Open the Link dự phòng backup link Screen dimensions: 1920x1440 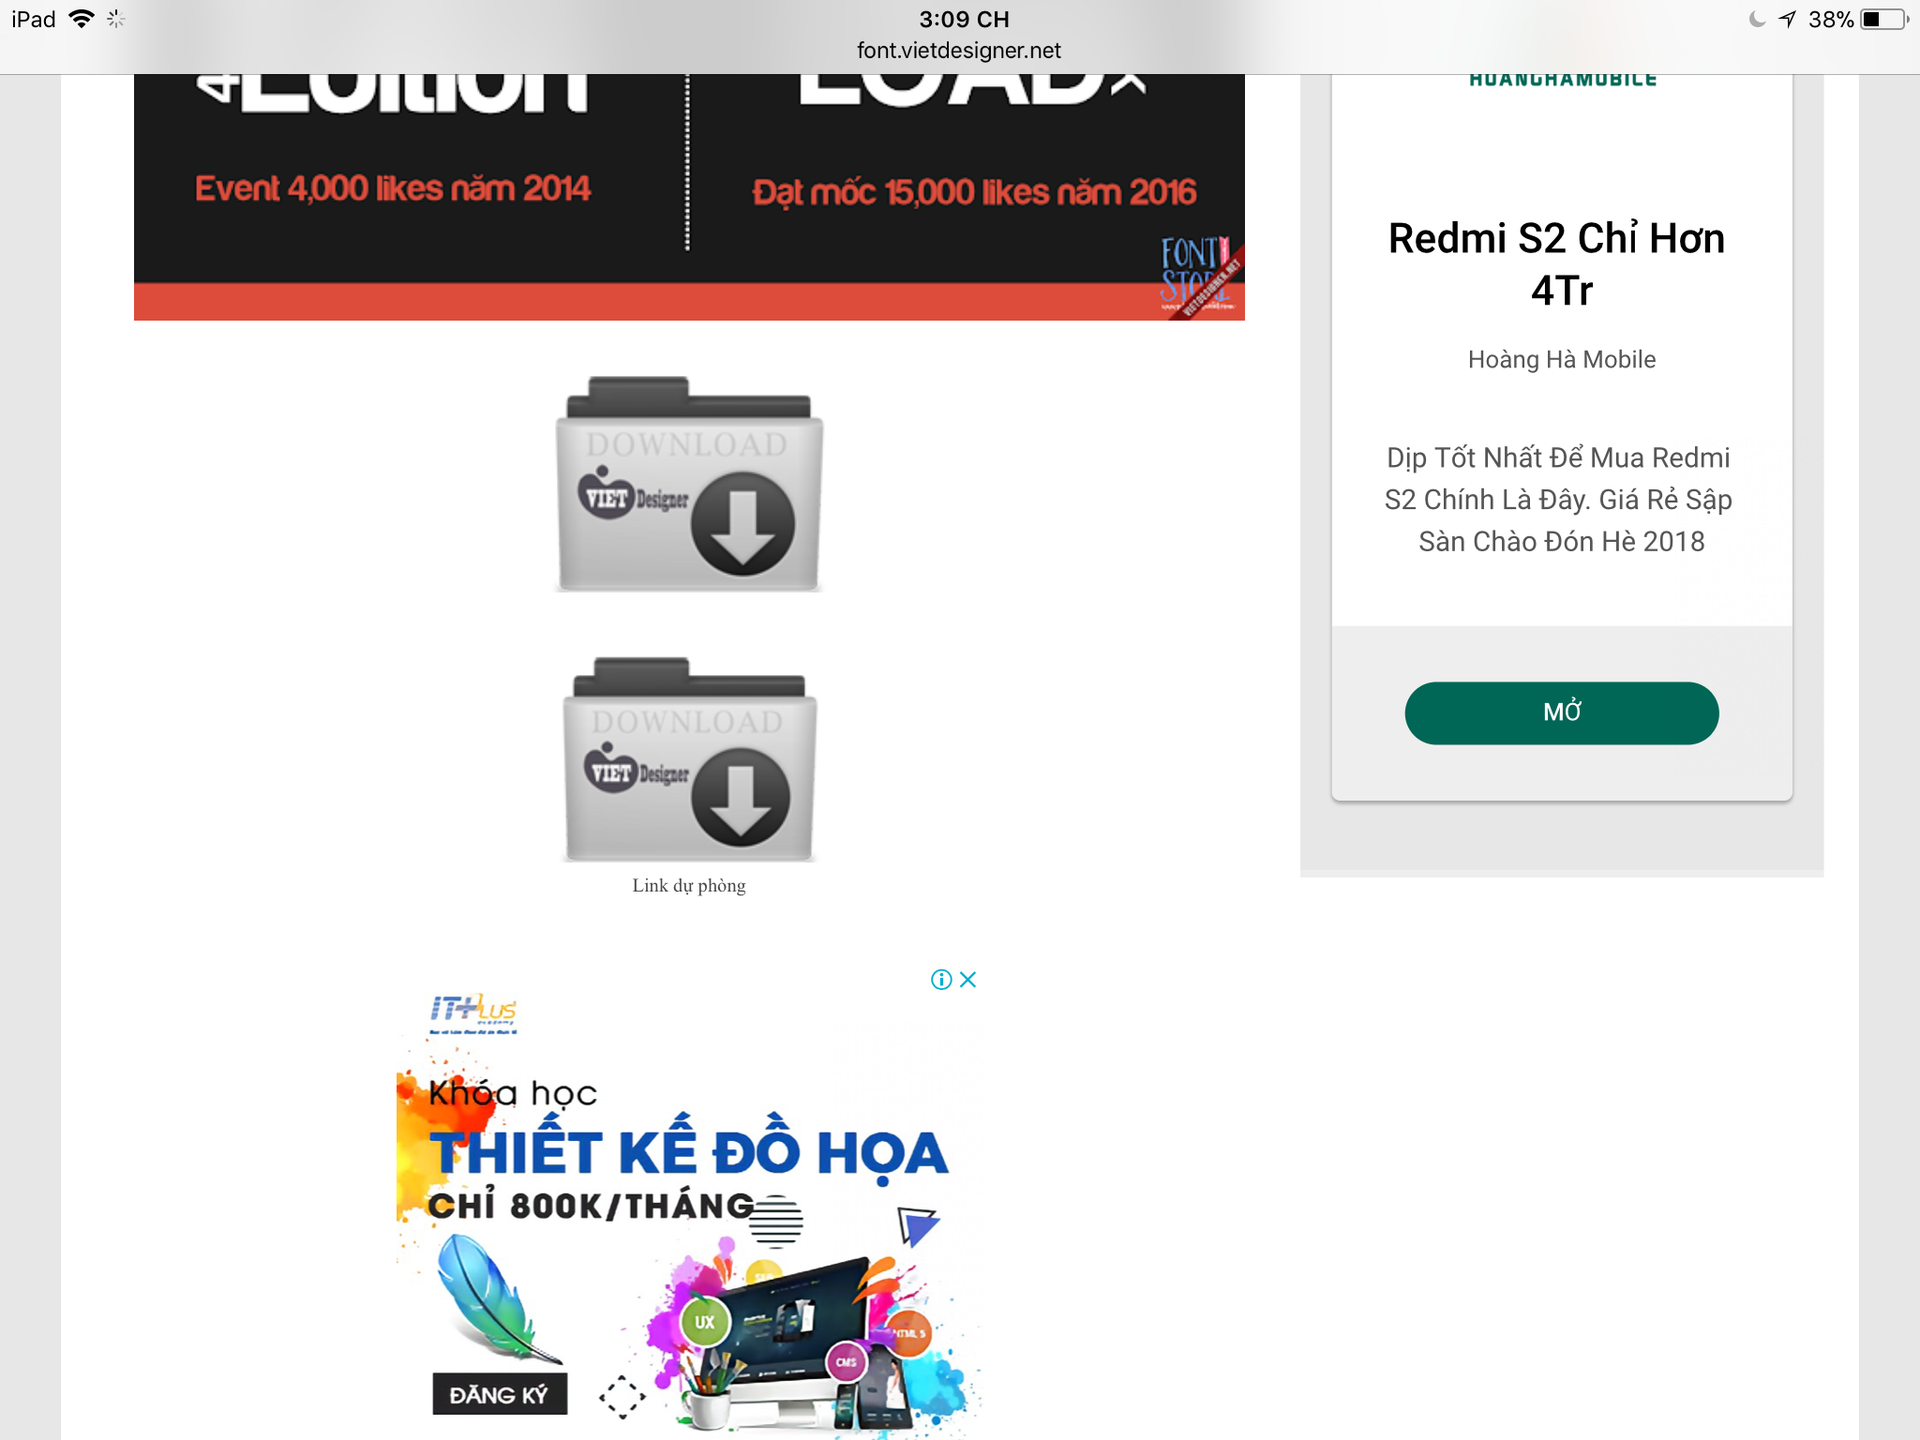tap(689, 886)
